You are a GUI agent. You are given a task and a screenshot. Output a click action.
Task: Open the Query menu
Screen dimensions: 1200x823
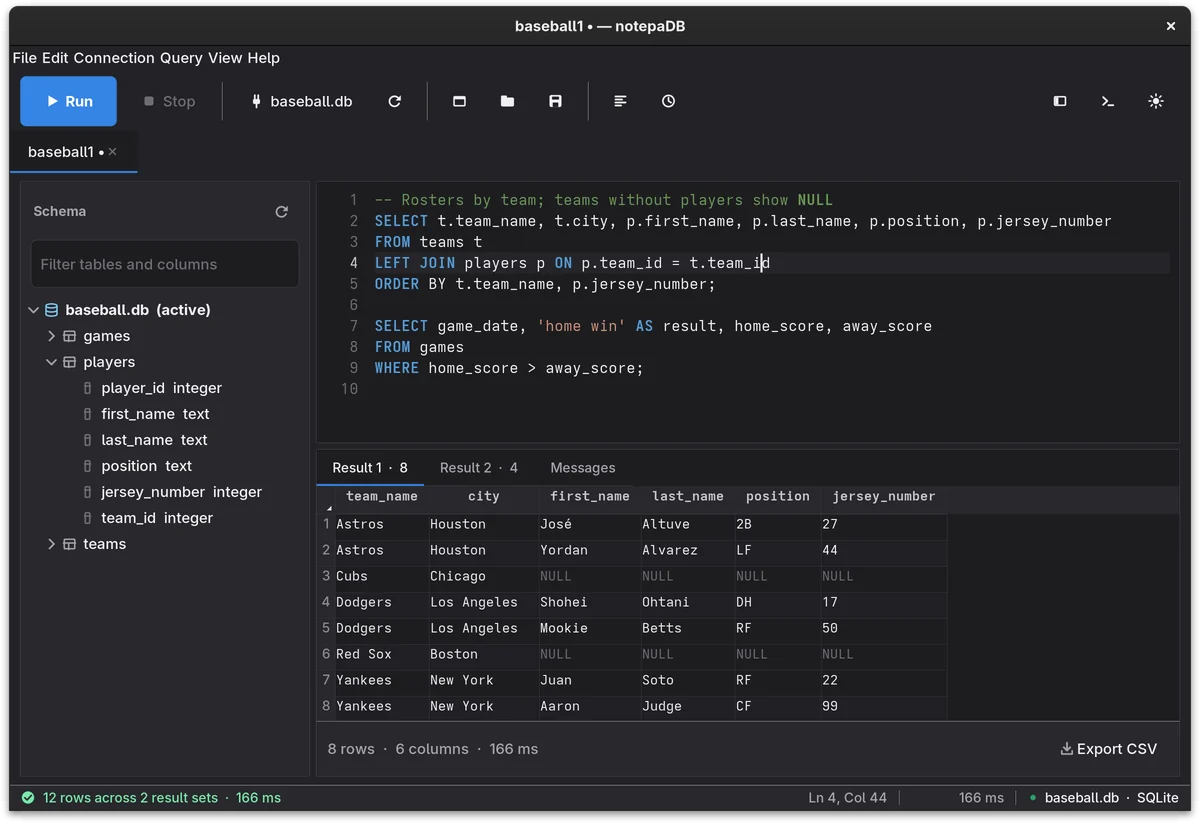pos(181,58)
